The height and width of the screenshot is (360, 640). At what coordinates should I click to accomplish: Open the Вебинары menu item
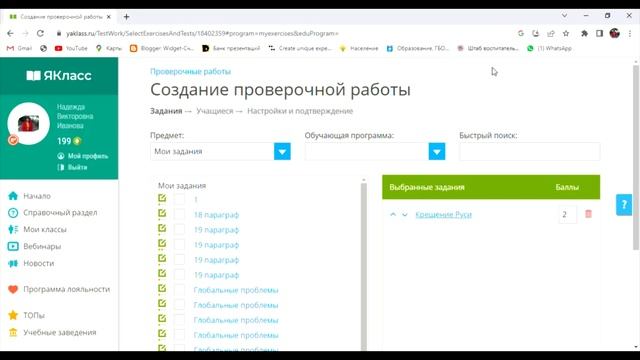42,247
